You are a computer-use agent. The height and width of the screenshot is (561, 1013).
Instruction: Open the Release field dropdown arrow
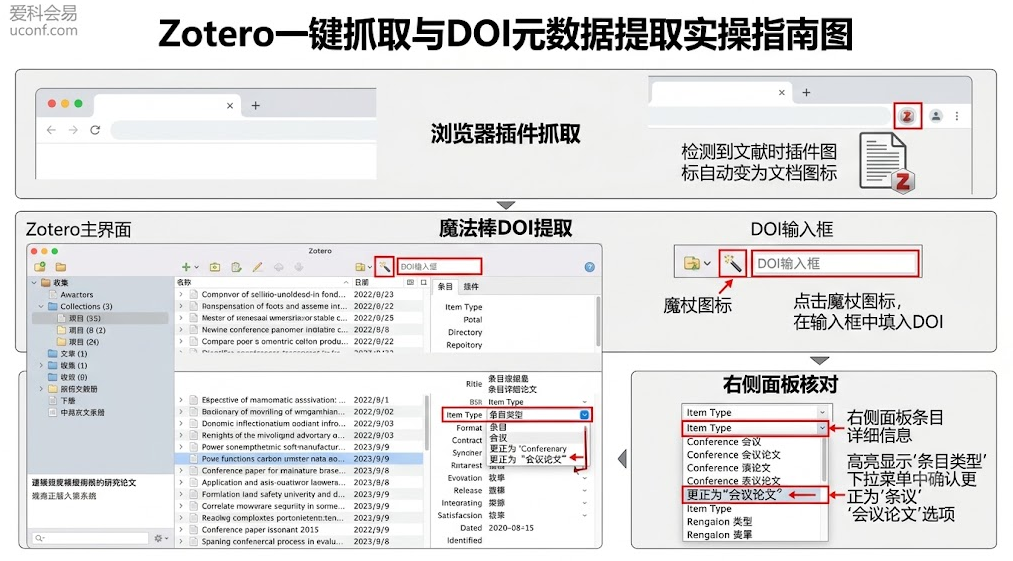click(x=584, y=491)
